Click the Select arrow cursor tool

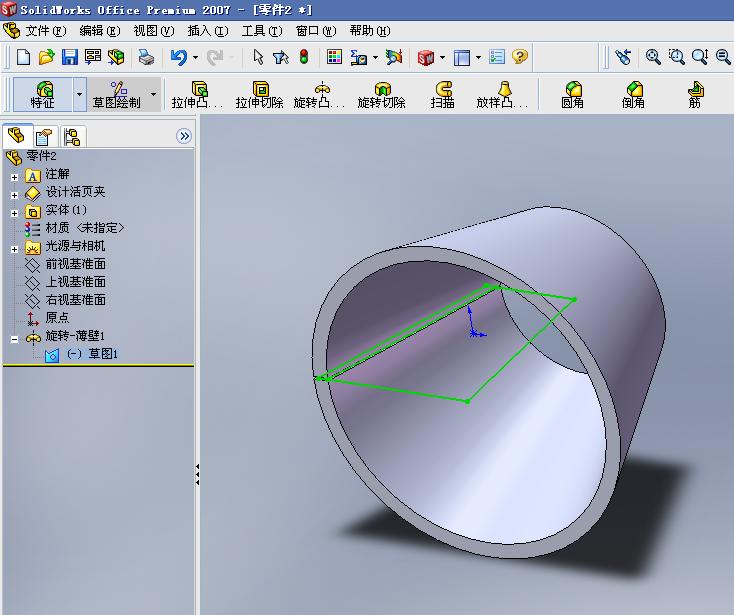coord(258,57)
